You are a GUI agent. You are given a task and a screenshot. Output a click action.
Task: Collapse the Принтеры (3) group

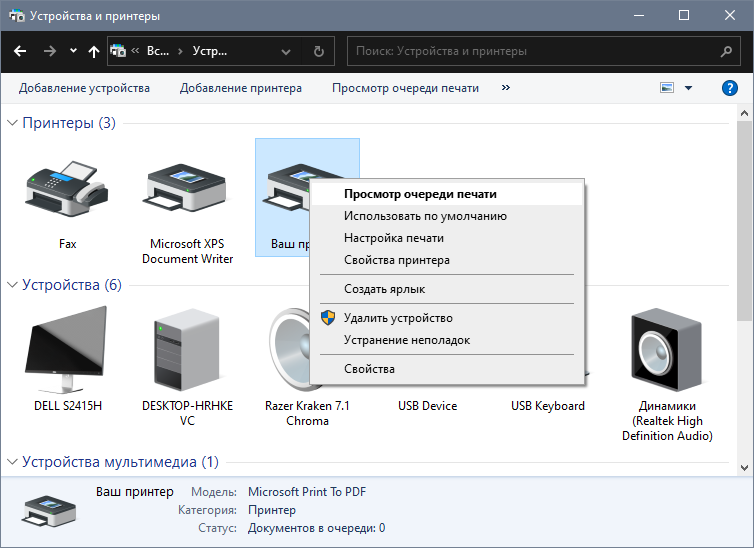point(13,123)
